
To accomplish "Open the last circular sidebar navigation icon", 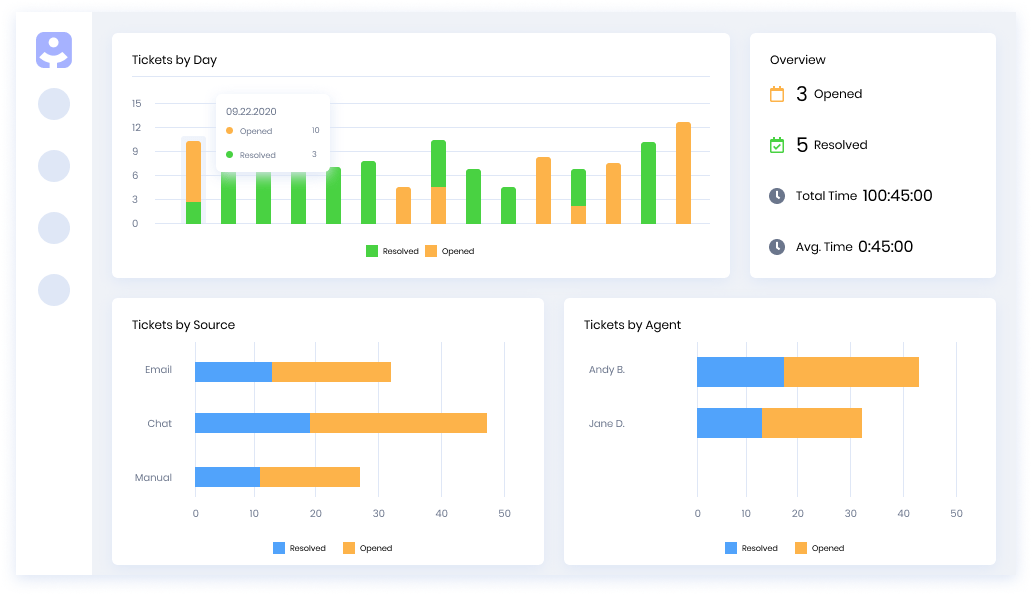I will (x=54, y=290).
